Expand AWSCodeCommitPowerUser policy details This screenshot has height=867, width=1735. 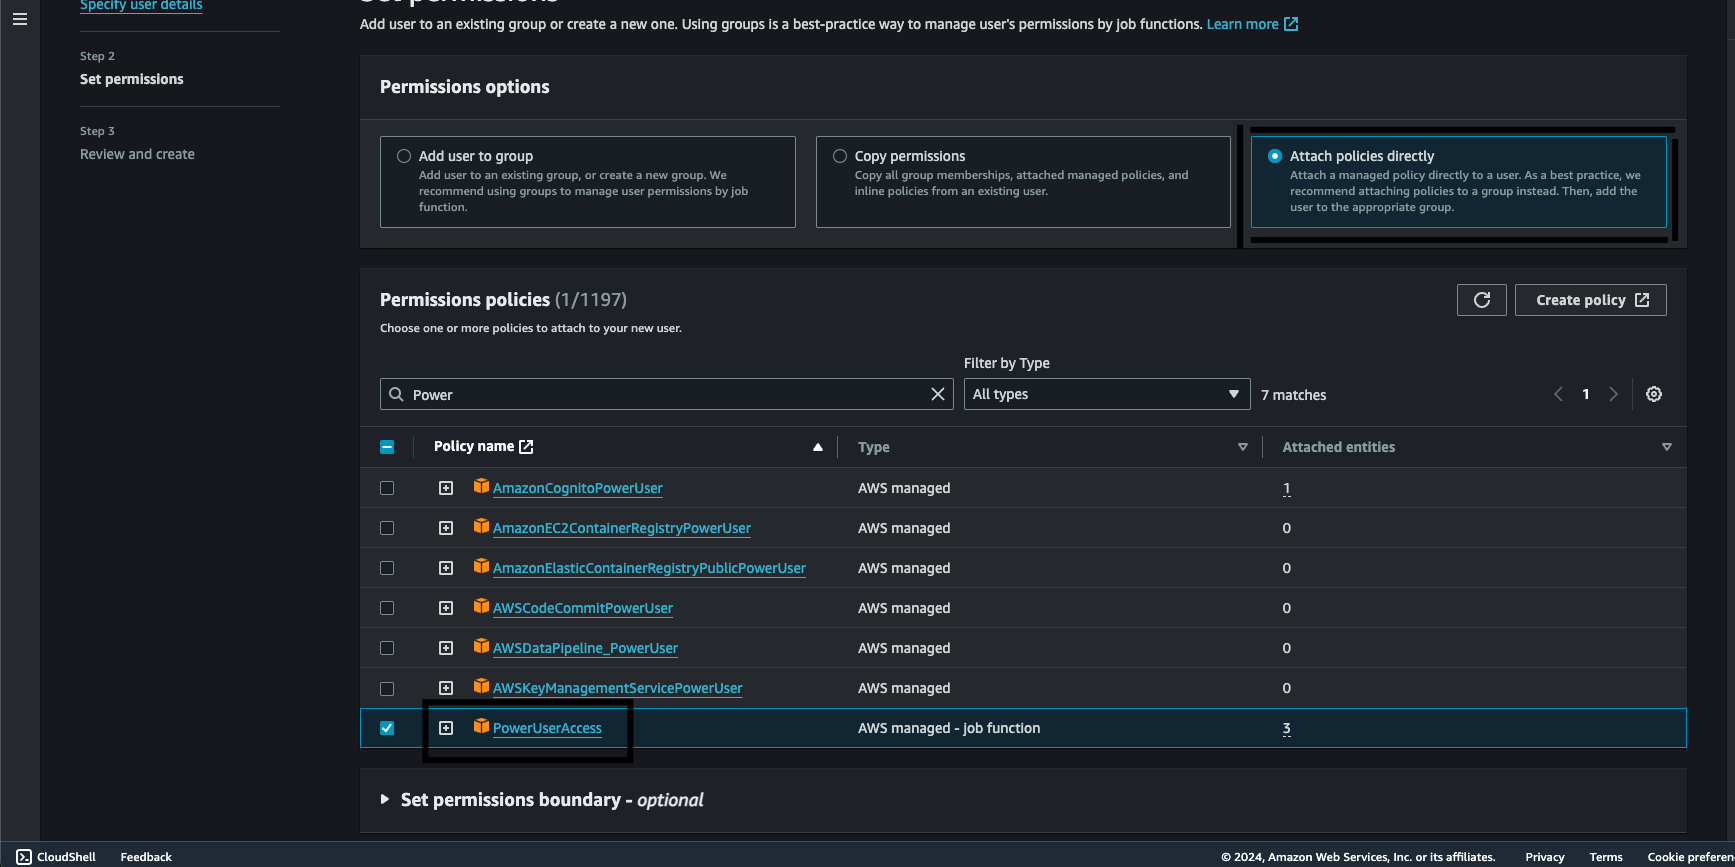[446, 608]
